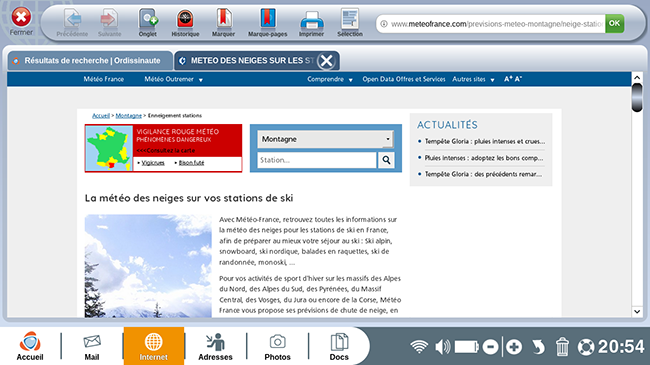This screenshot has height=365, width=650.
Task: Zoom in with the plus icon
Action: (x=514, y=347)
